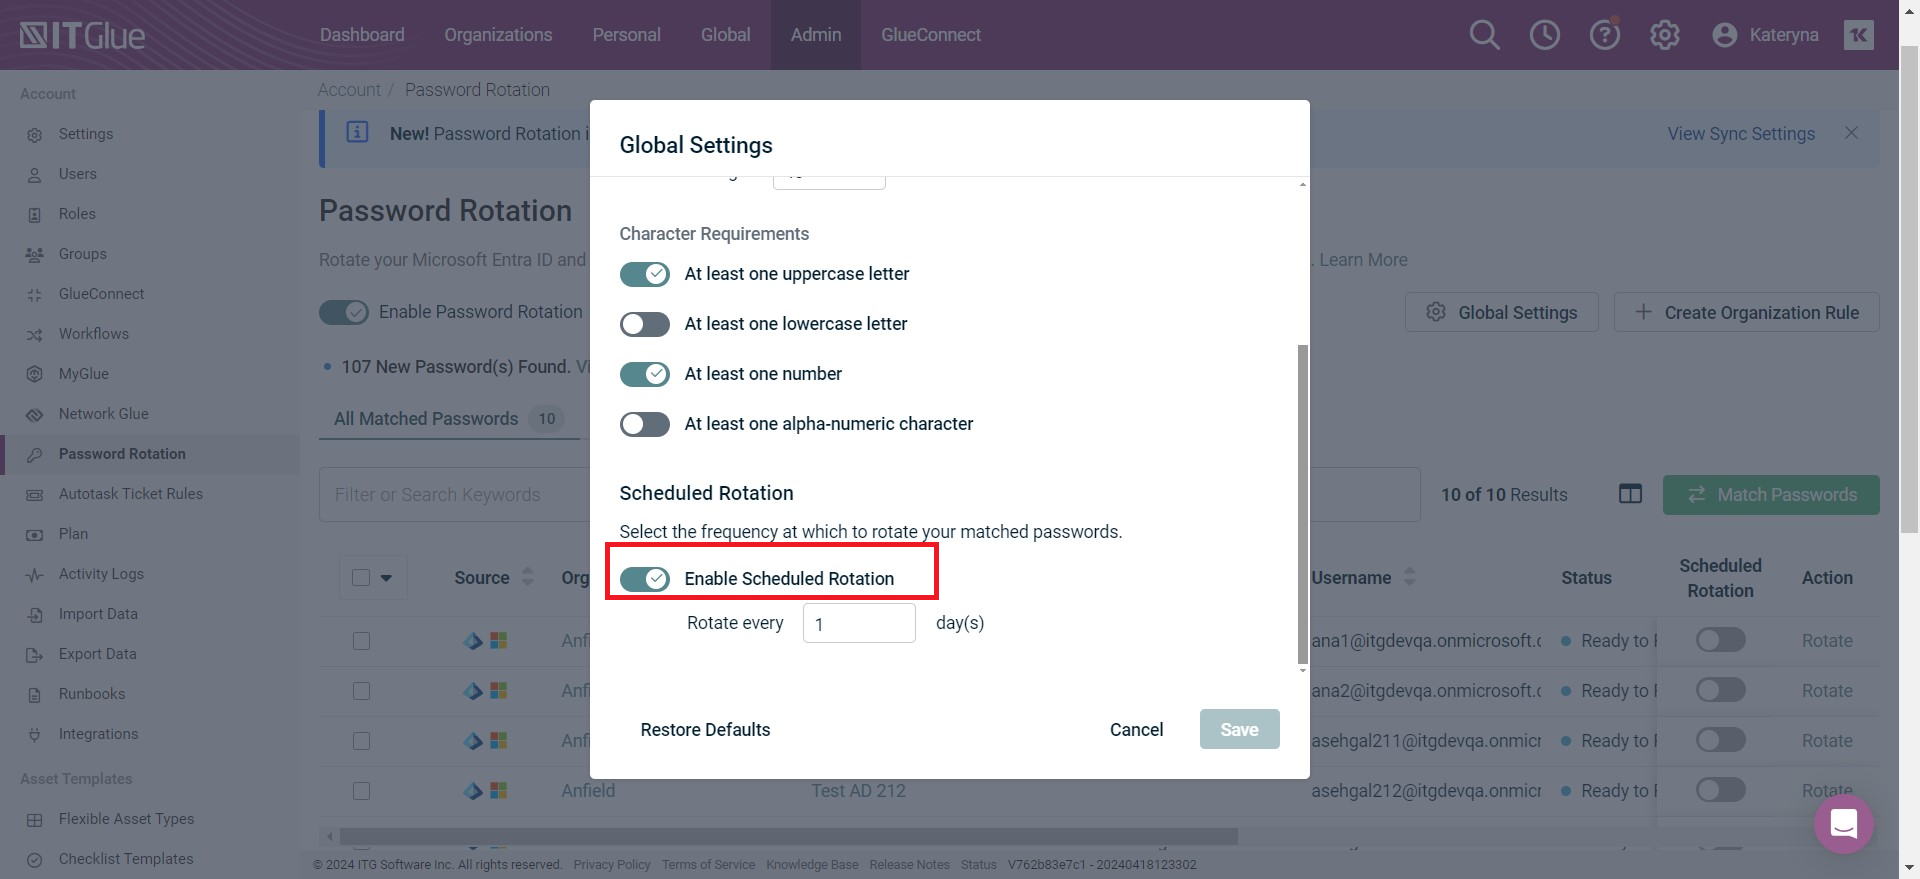Switch to All Matched Passwords tab
The image size is (1920, 879).
[x=449, y=419]
